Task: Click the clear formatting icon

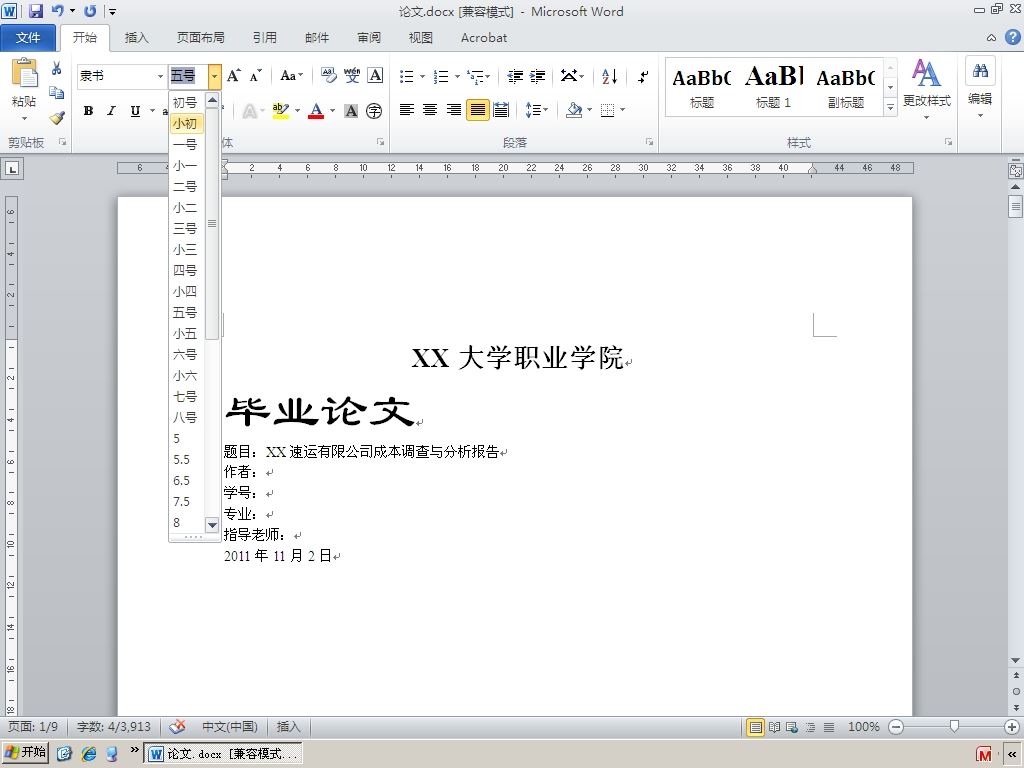Action: coord(328,76)
